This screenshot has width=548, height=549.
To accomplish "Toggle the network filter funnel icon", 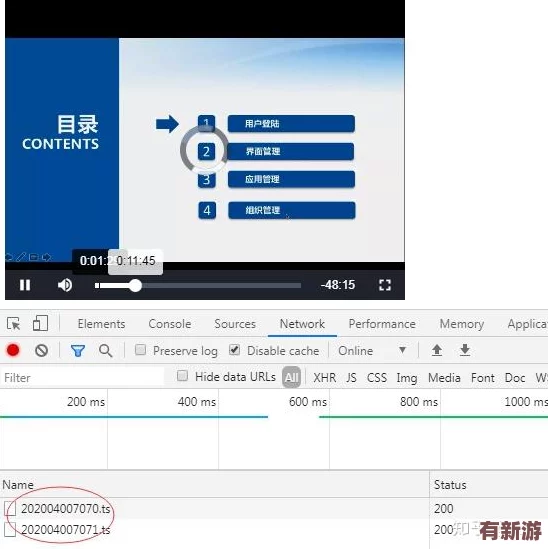I will click(x=78, y=350).
